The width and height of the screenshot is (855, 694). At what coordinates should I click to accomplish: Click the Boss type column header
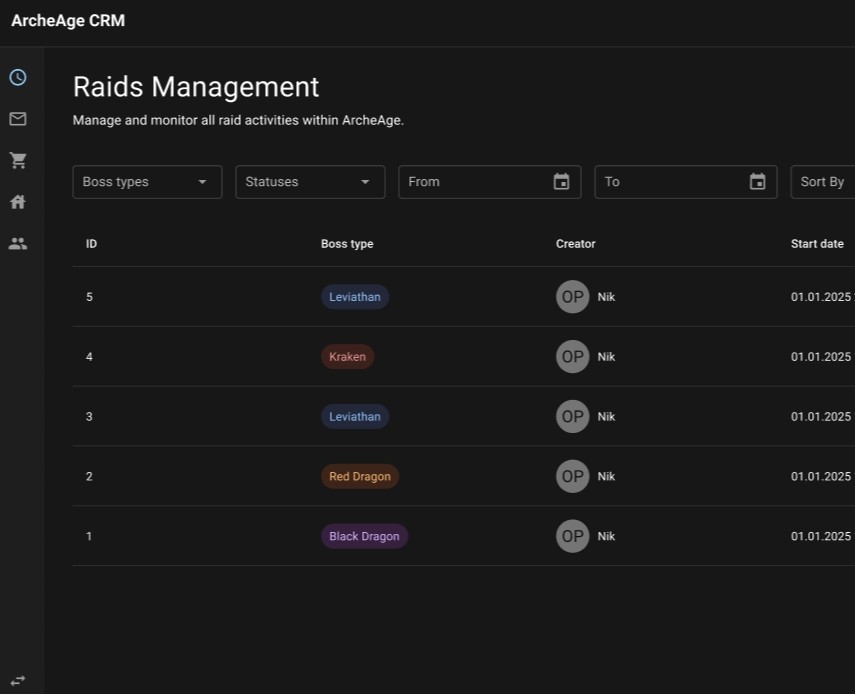(347, 244)
